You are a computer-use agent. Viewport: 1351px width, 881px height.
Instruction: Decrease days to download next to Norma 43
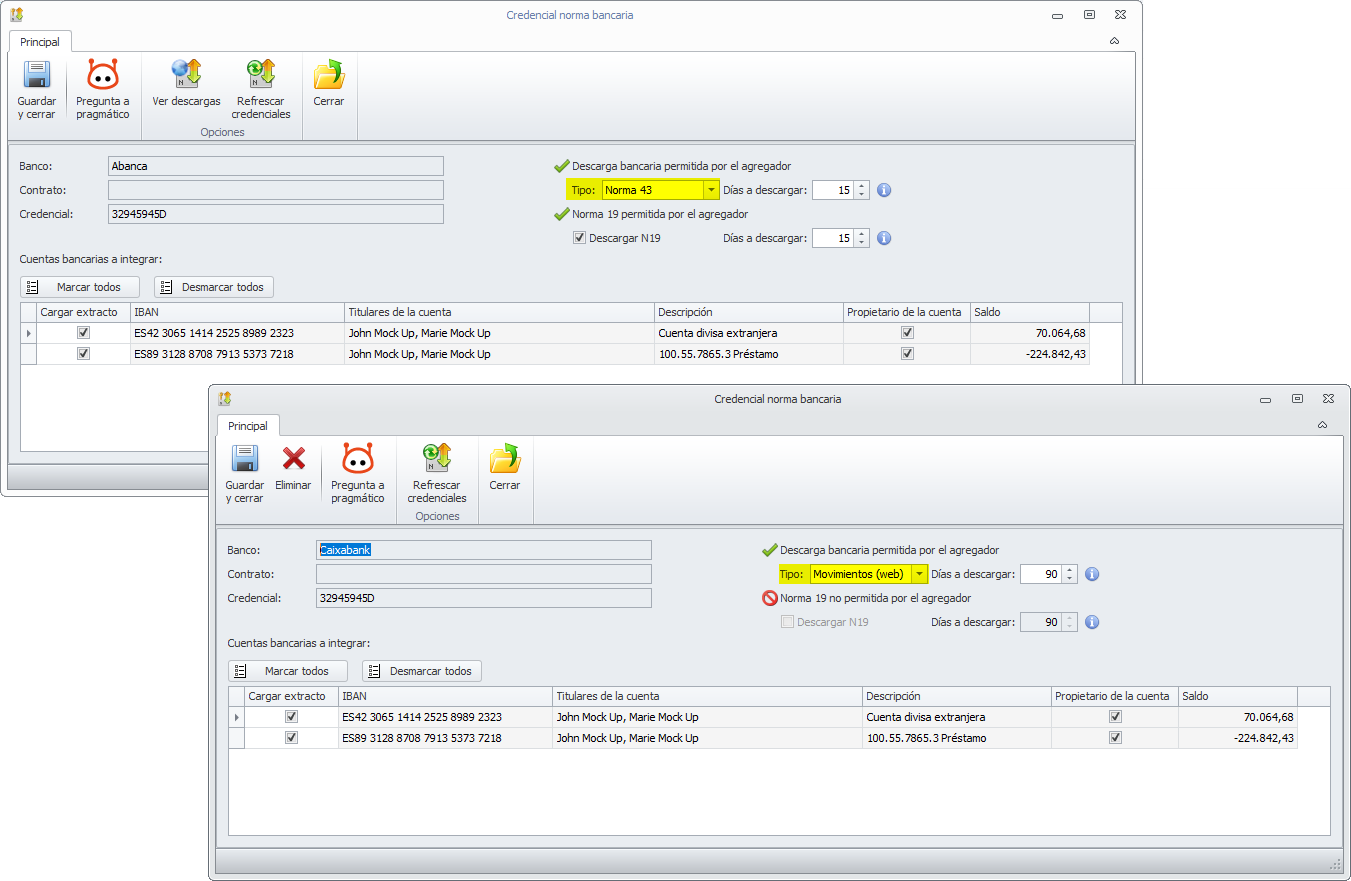(x=862, y=195)
